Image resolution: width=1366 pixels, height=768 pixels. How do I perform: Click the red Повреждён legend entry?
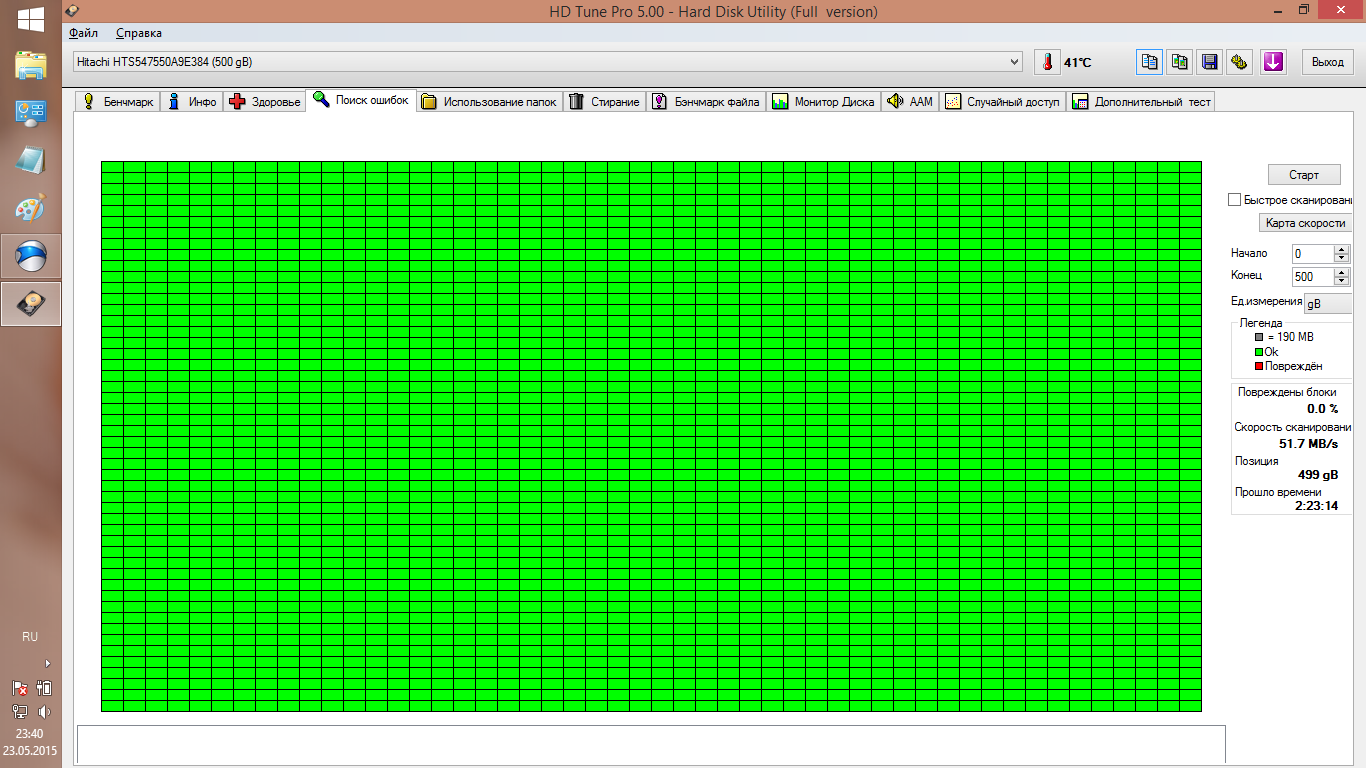[x=1288, y=366]
